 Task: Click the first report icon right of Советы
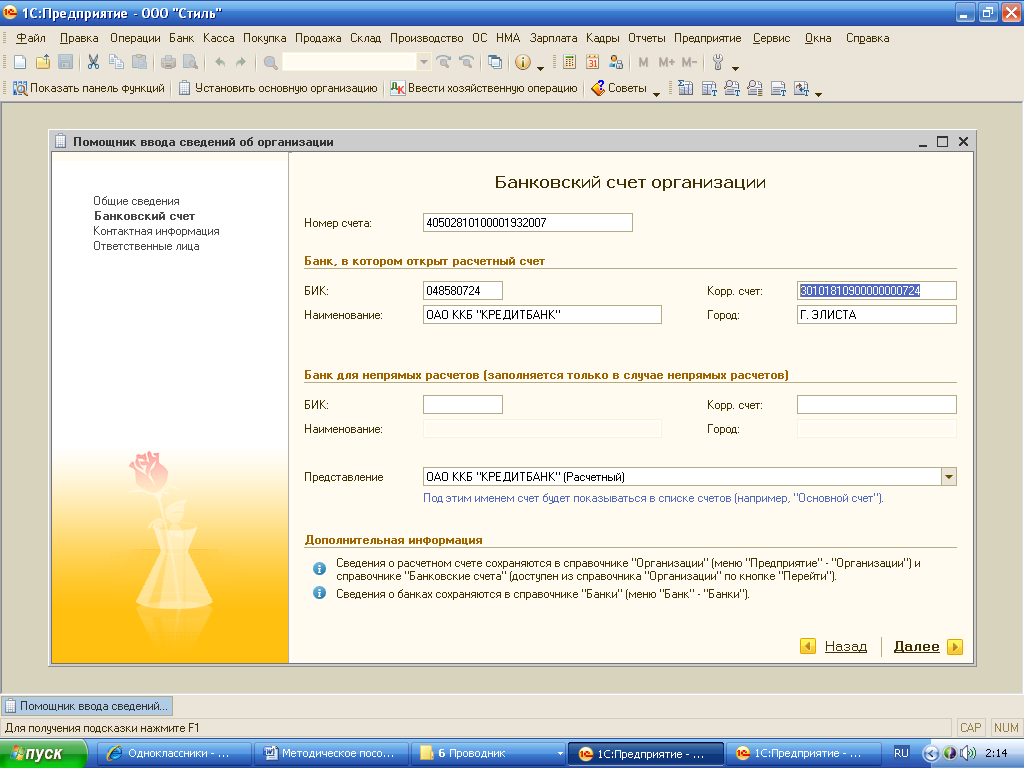coord(685,88)
